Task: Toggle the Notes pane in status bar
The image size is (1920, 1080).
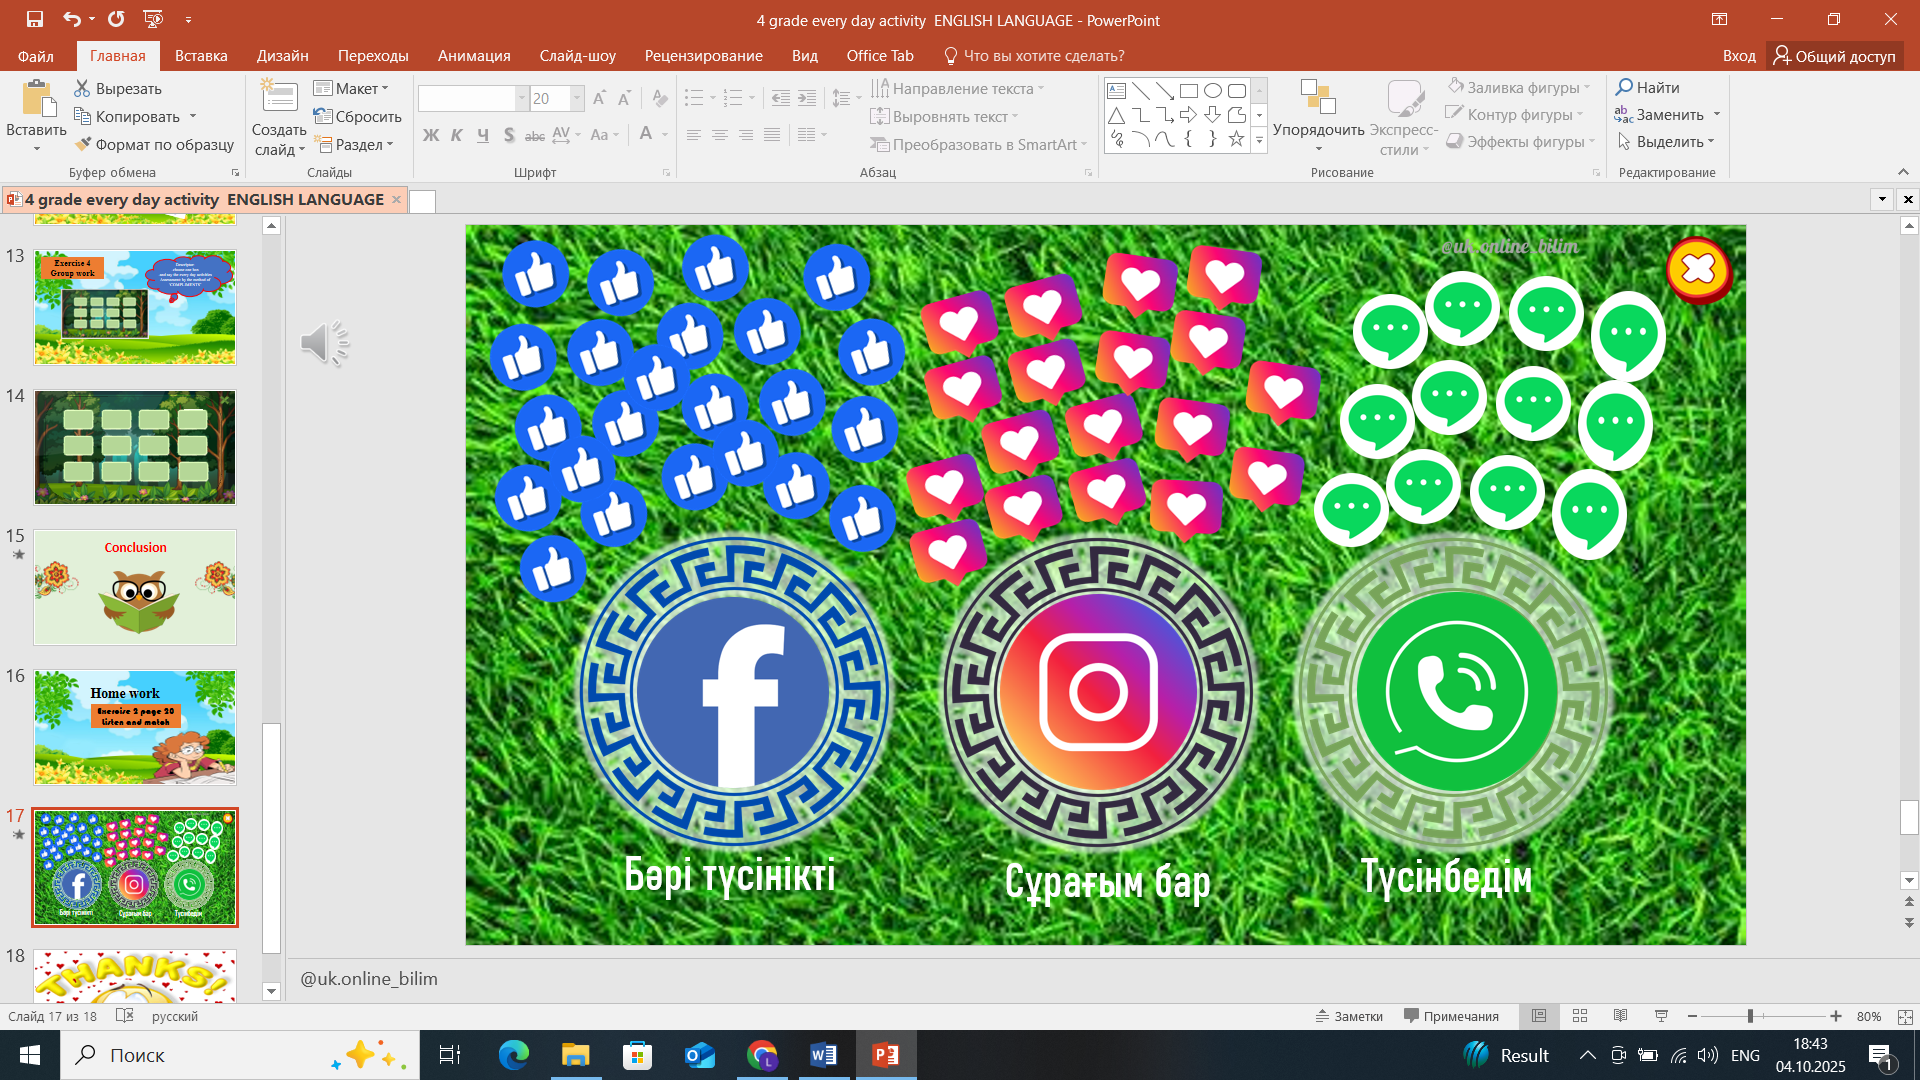Action: click(1349, 1016)
